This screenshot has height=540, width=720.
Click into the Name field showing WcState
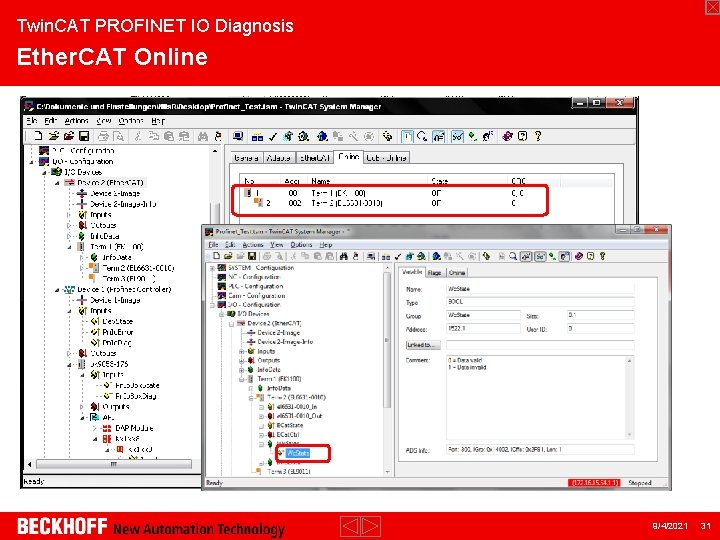click(540, 289)
